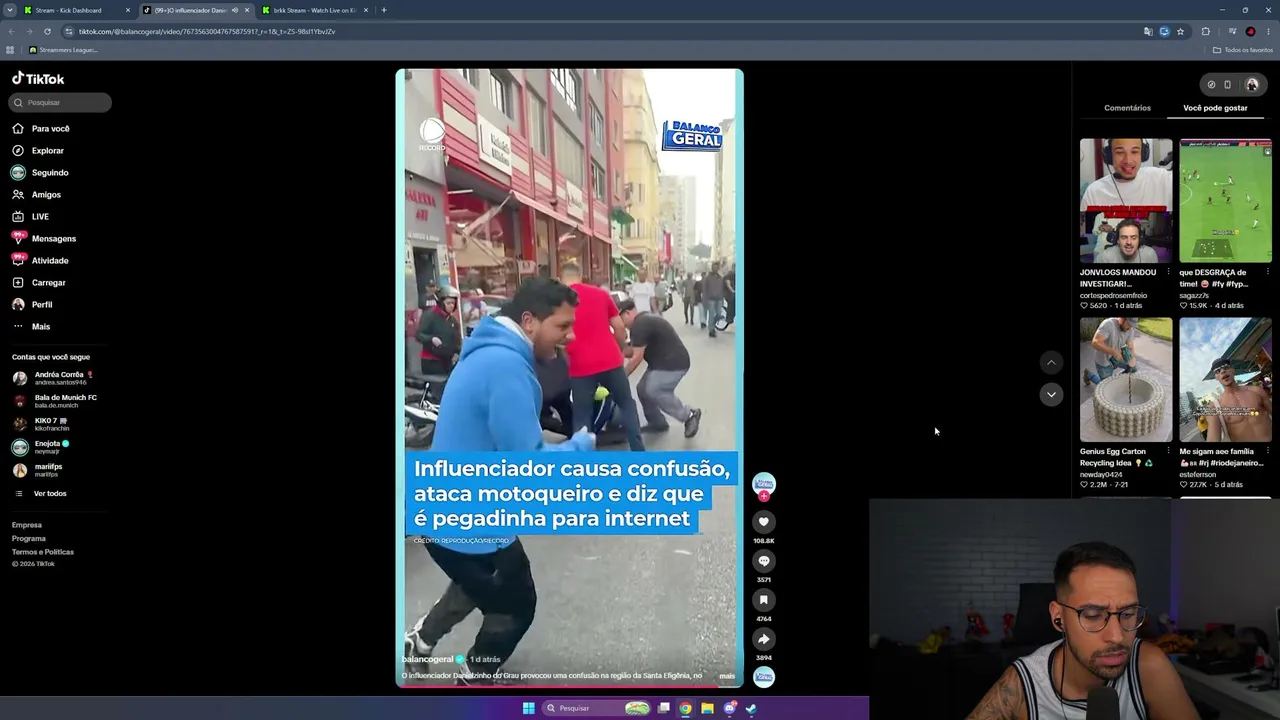The height and width of the screenshot is (720, 1280).
Task: Seek in the video's red progress bar
Action: pyautogui.click(x=569, y=686)
